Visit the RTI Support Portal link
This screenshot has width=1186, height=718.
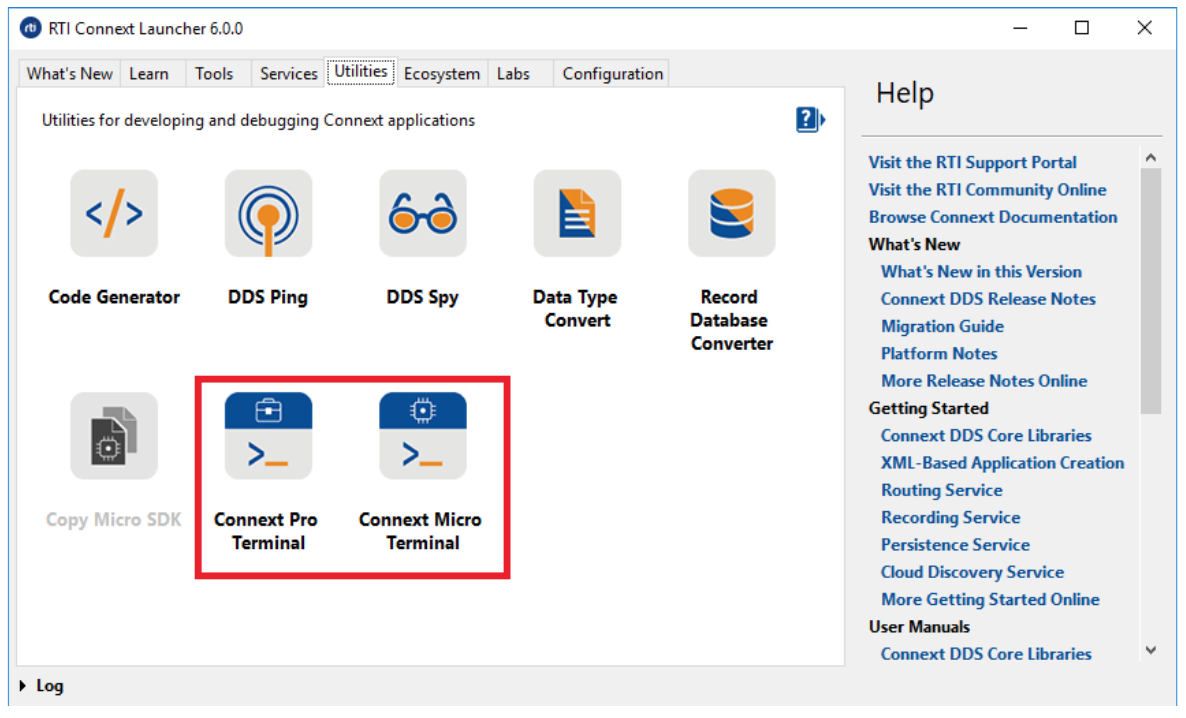click(972, 162)
